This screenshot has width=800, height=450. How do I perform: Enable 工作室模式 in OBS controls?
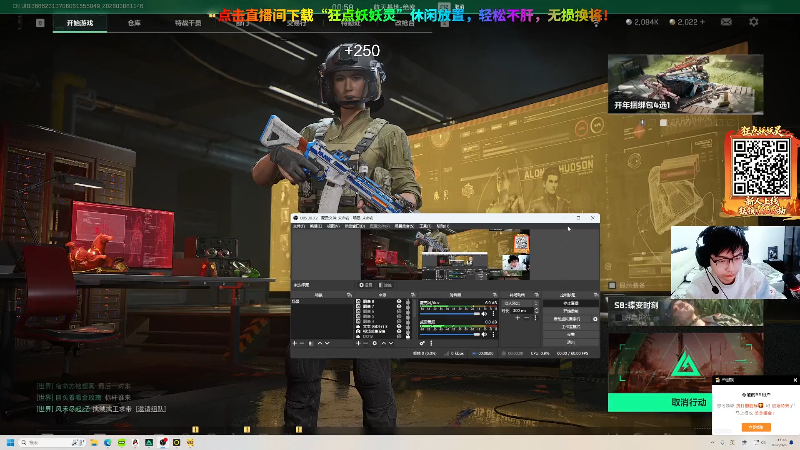pos(571,327)
